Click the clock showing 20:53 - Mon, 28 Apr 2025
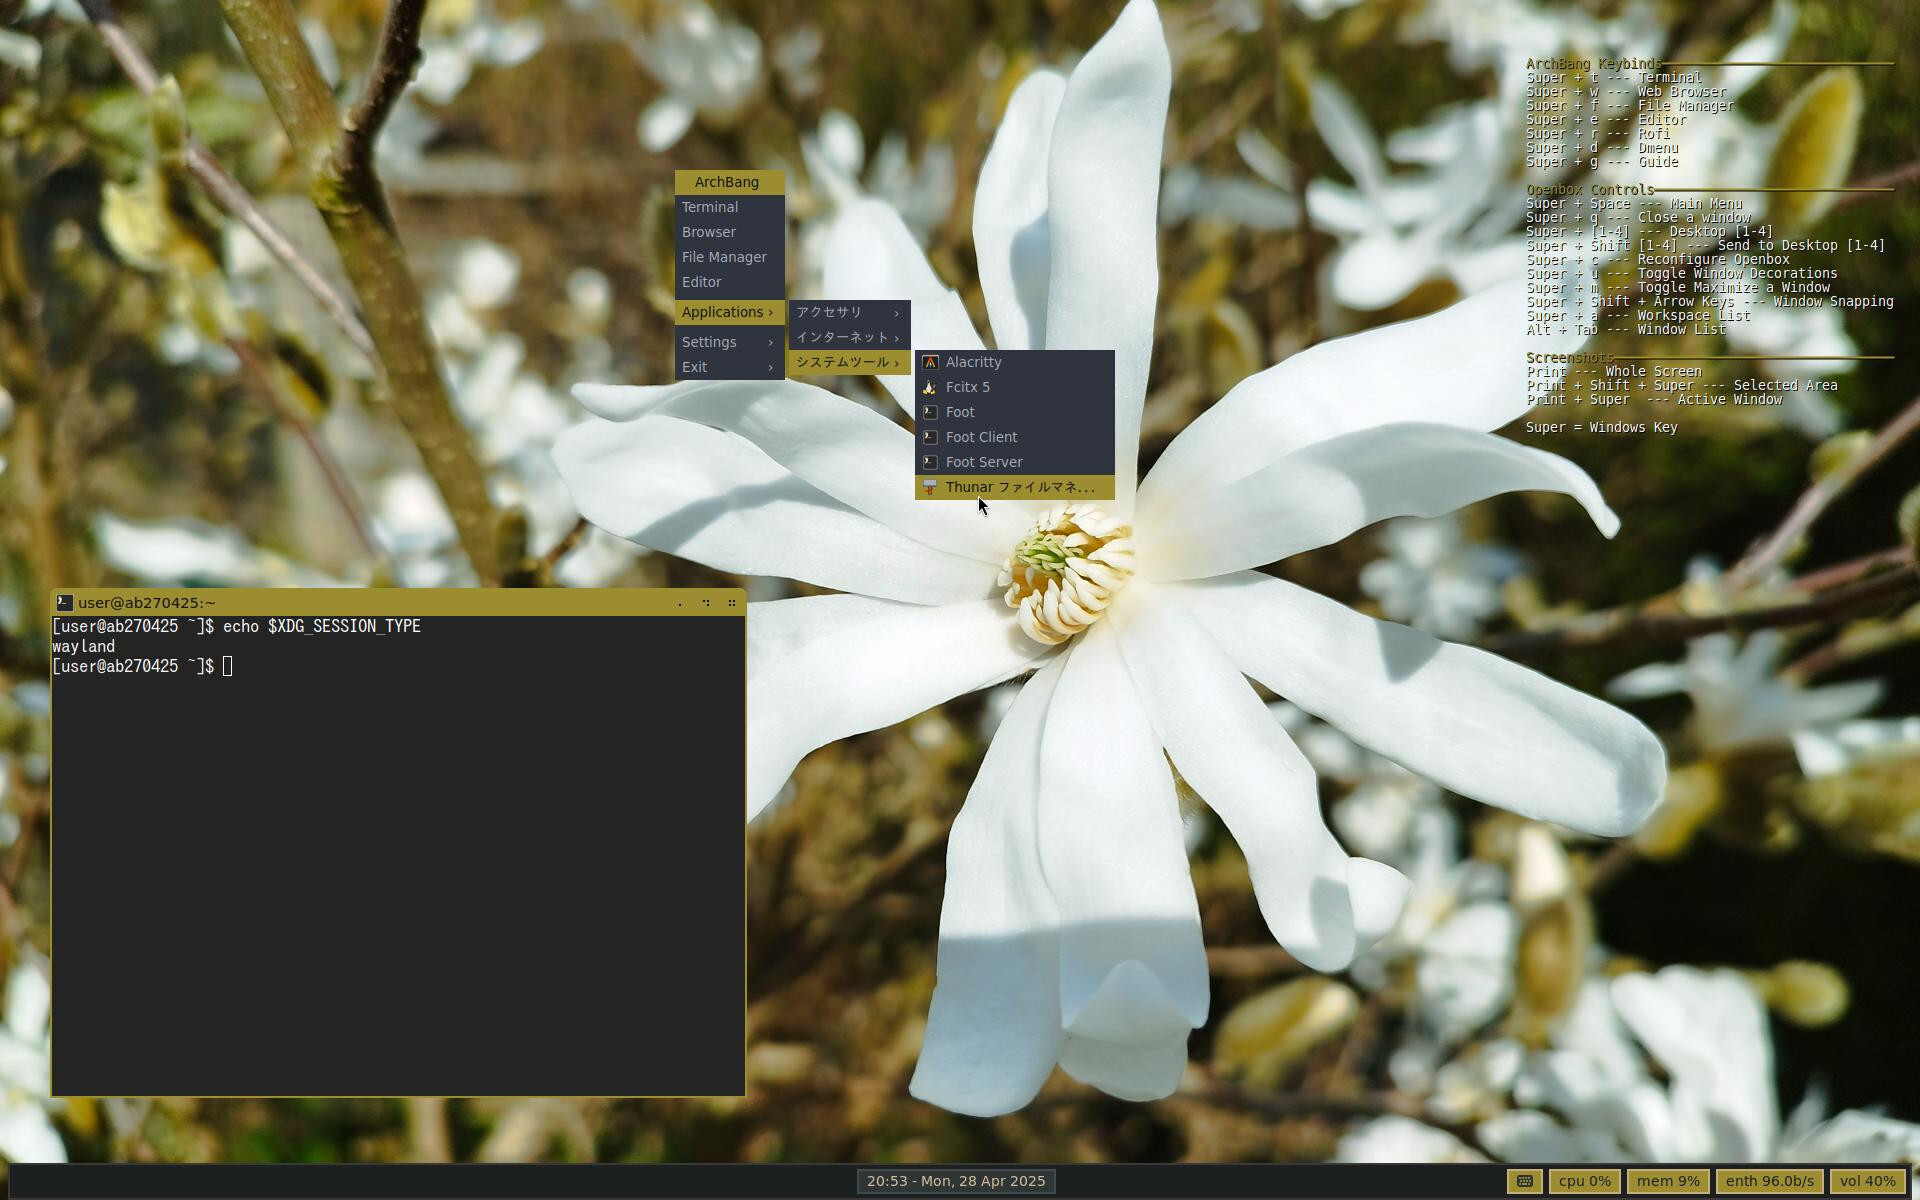Viewport: 1920px width, 1200px height. point(956,1181)
